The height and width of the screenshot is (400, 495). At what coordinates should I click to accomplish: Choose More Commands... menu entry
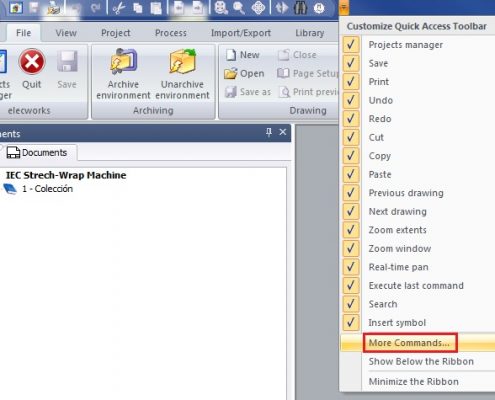tap(410, 343)
